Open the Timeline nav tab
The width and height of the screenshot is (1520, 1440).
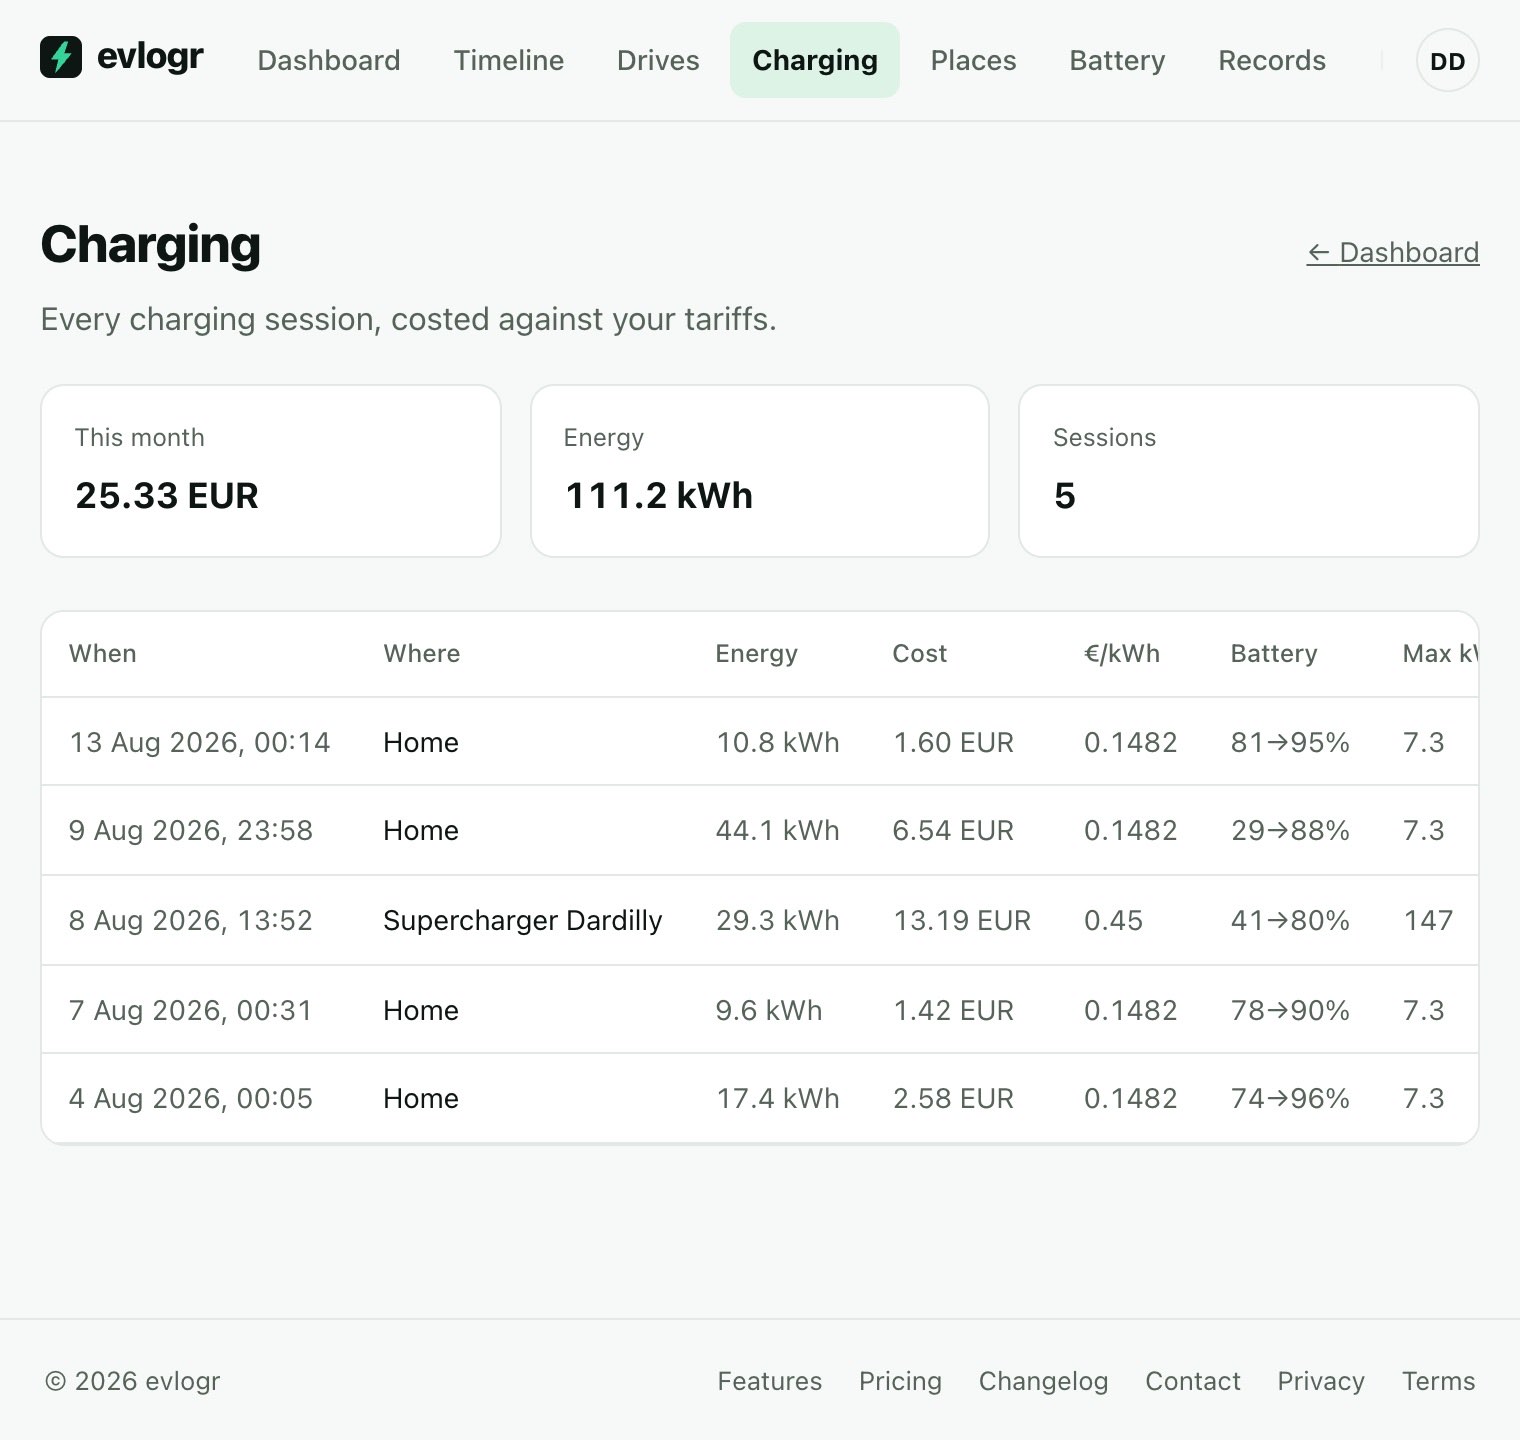[509, 60]
